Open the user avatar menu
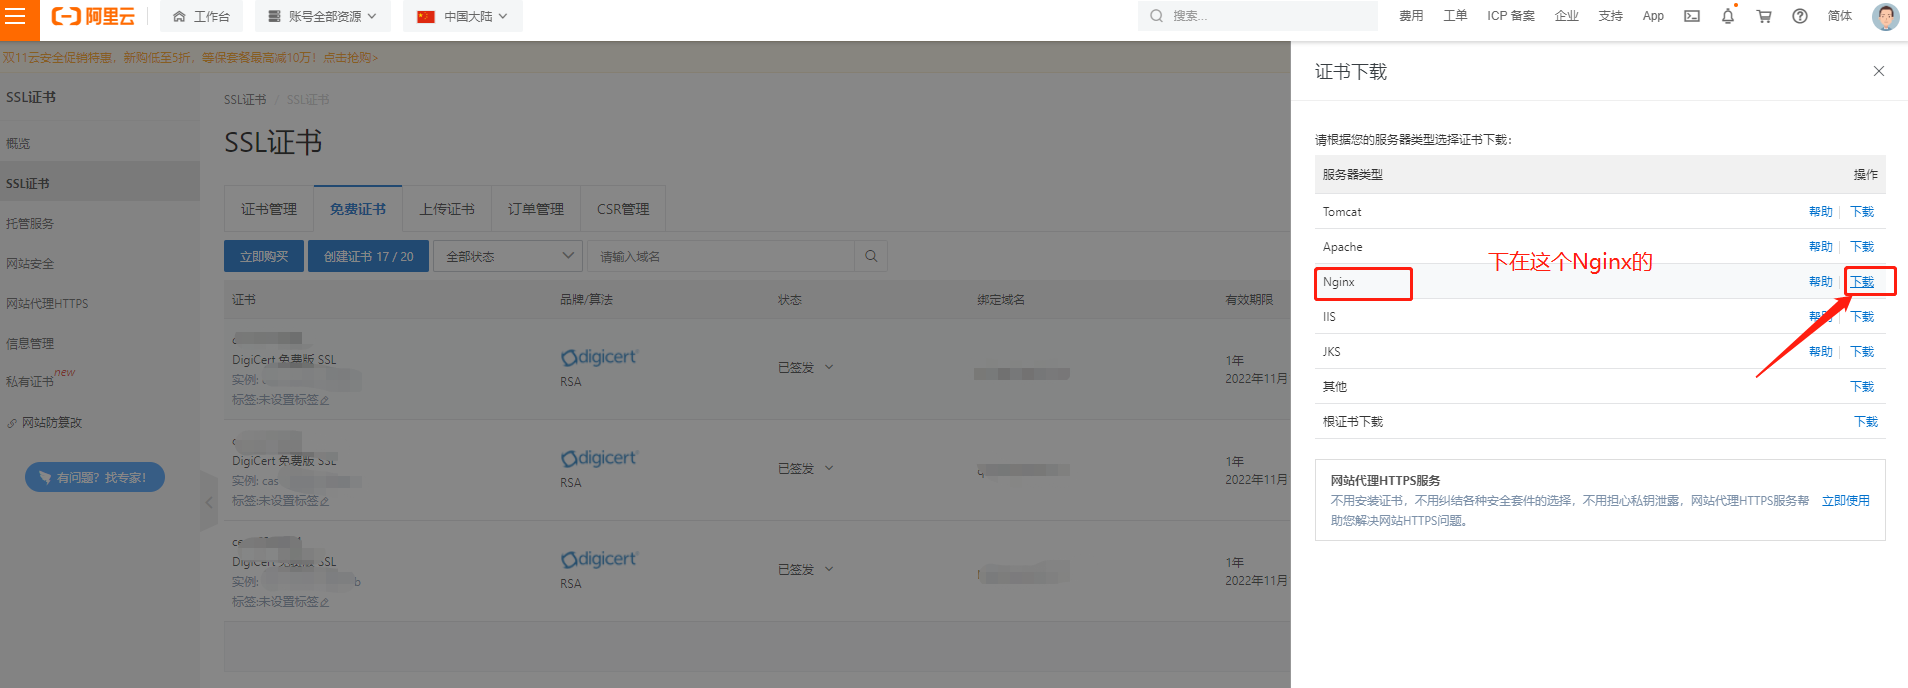The image size is (1908, 688). coord(1886,16)
